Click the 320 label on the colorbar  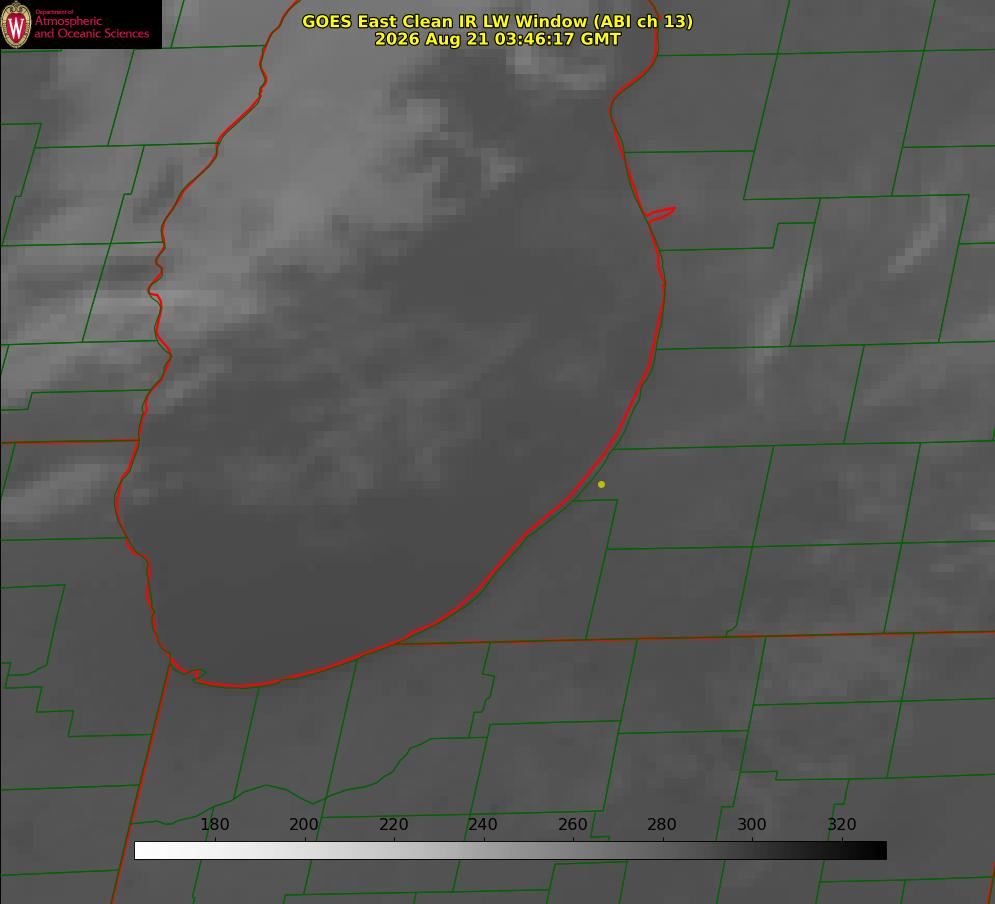842,824
